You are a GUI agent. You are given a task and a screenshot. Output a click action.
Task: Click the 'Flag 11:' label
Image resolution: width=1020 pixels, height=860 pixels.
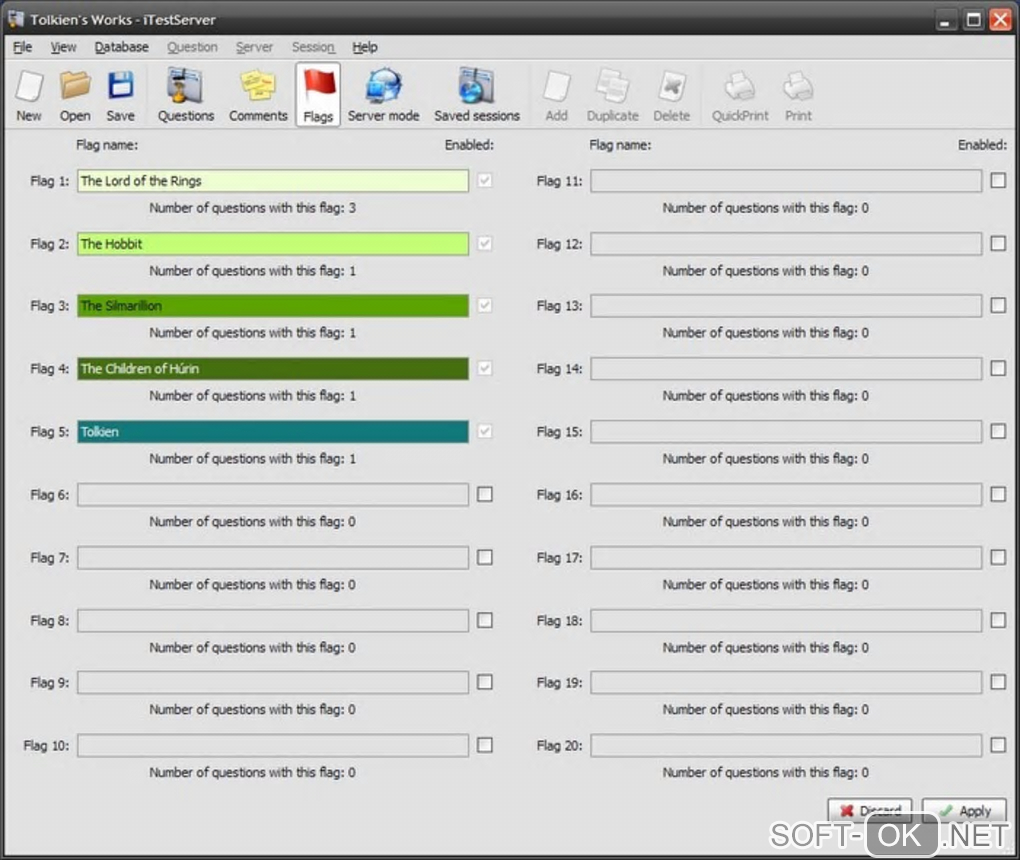(559, 181)
